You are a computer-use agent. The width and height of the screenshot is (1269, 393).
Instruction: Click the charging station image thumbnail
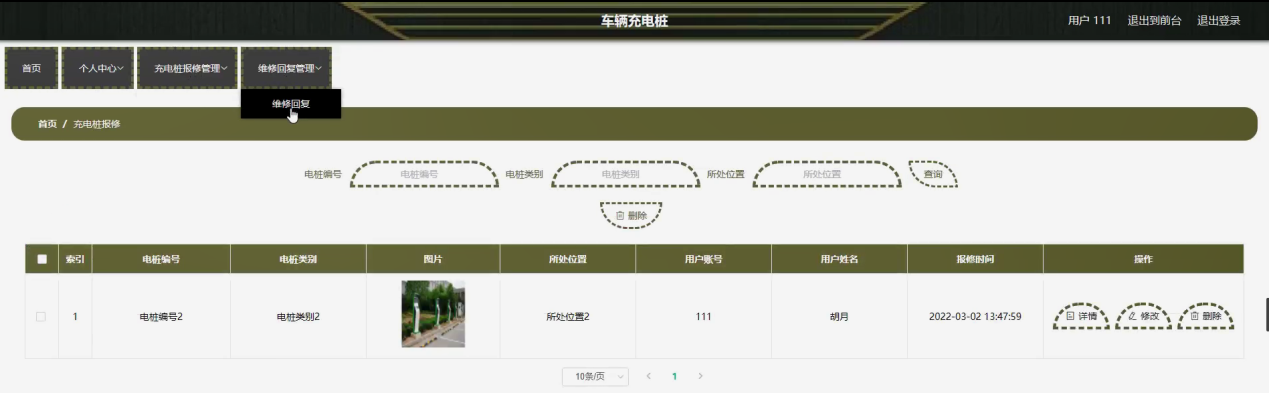[433, 314]
